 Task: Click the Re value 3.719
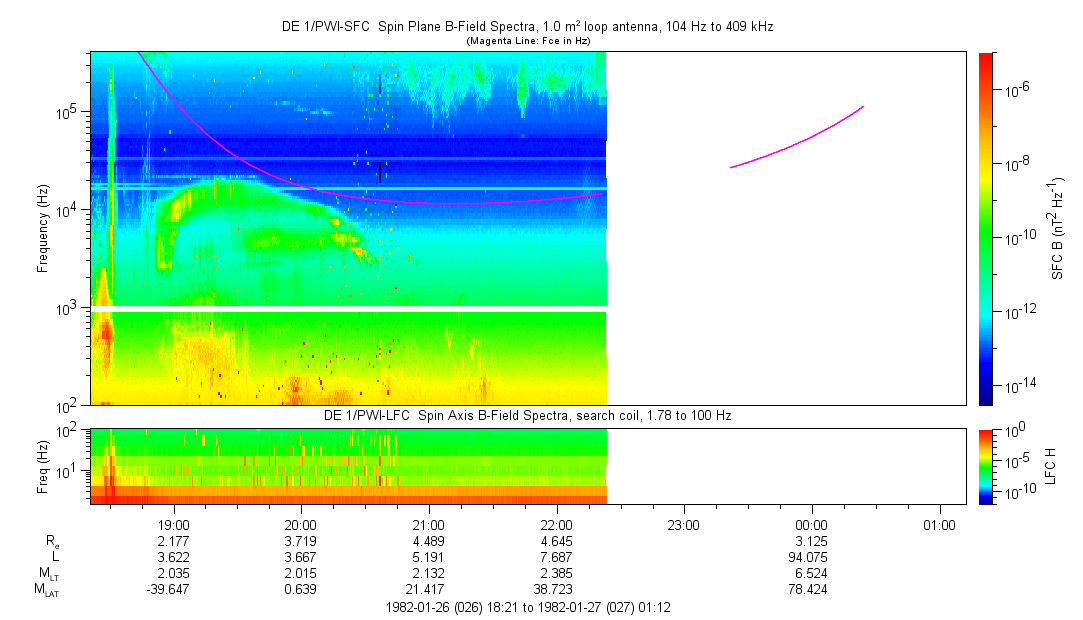click(x=301, y=541)
